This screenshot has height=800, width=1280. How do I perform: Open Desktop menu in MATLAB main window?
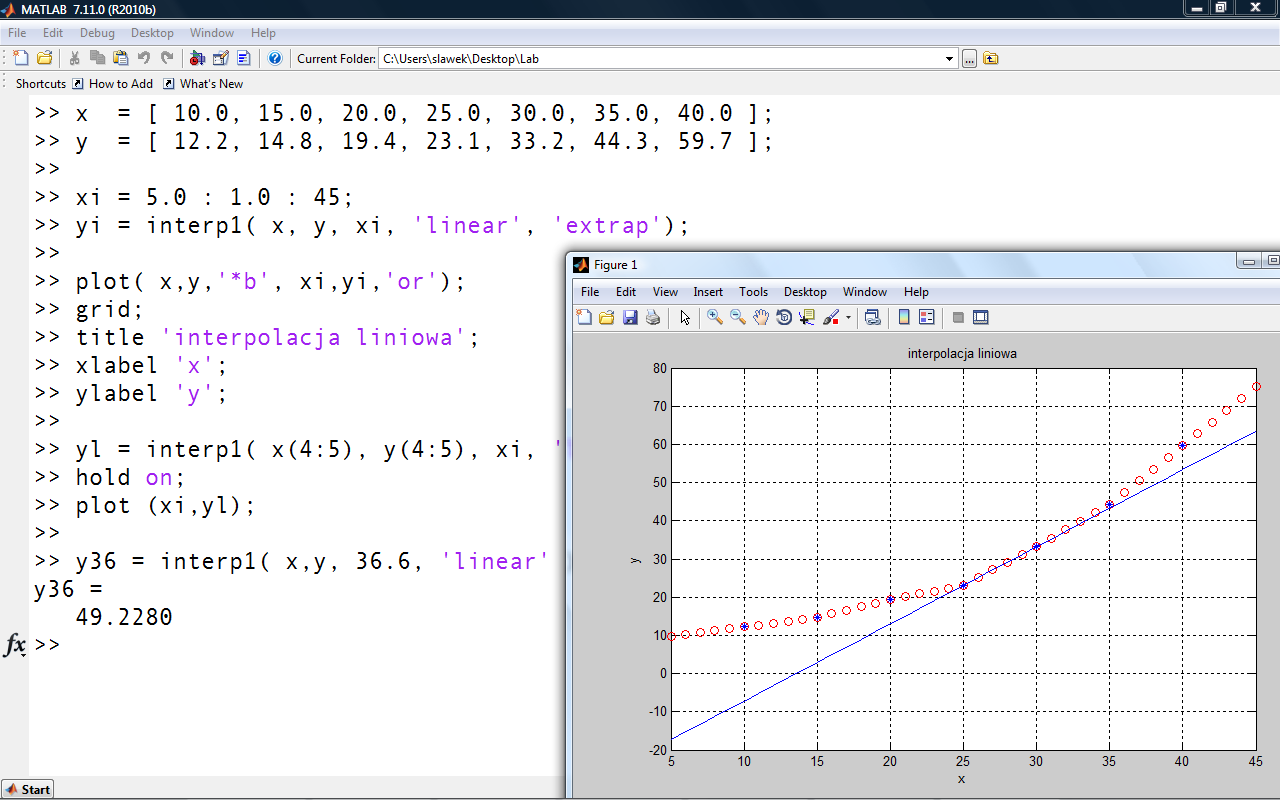[x=152, y=33]
